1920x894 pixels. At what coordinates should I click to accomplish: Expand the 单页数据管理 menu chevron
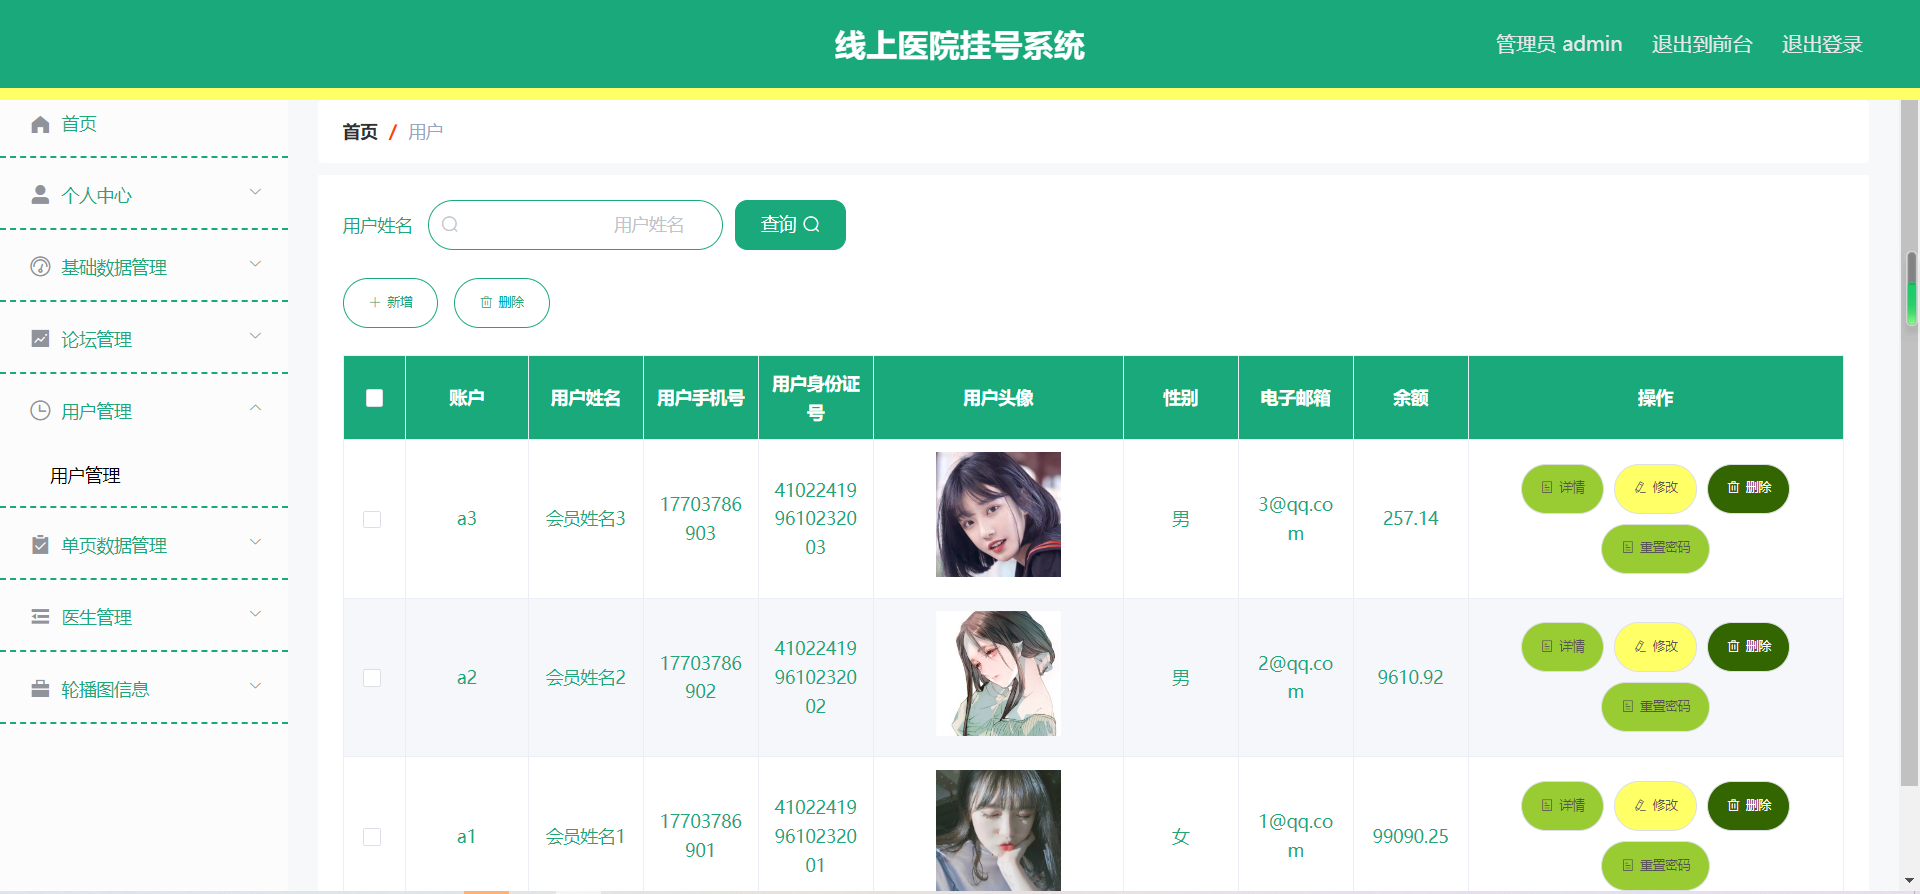(255, 542)
